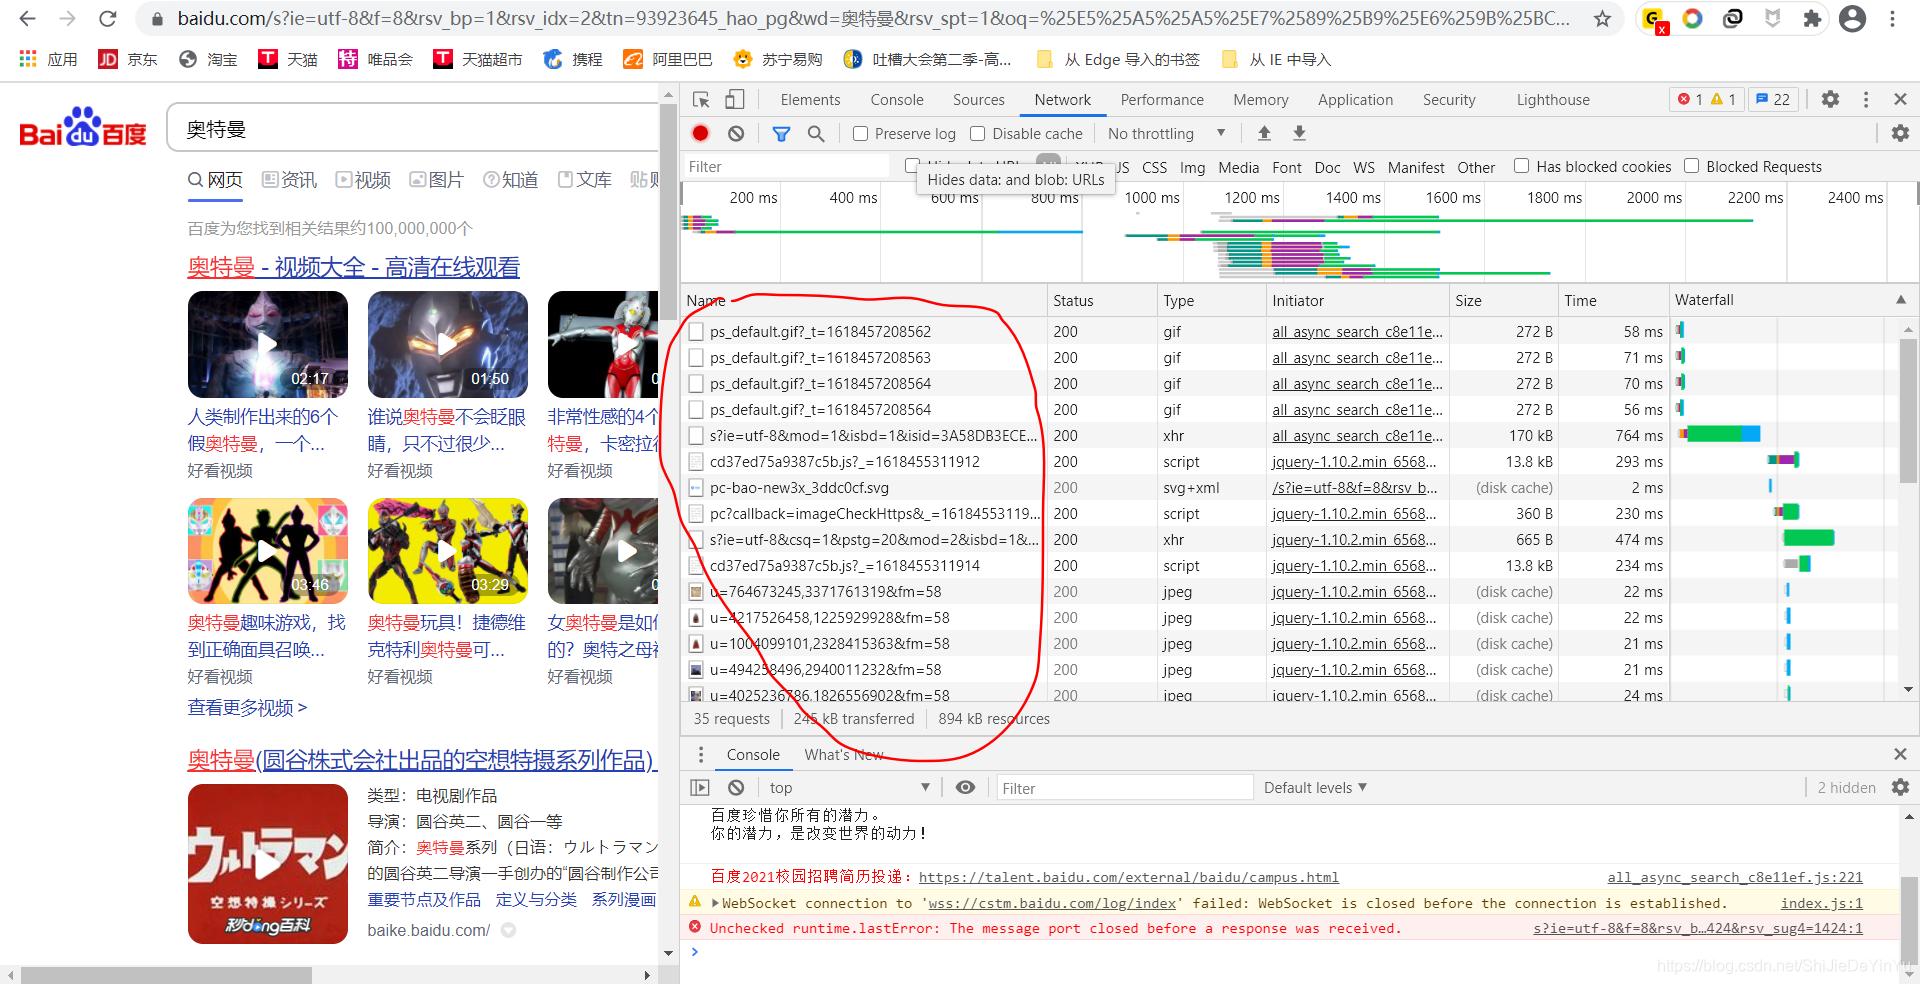
Task: Open the first Baidu video result link
Action: (x=353, y=267)
